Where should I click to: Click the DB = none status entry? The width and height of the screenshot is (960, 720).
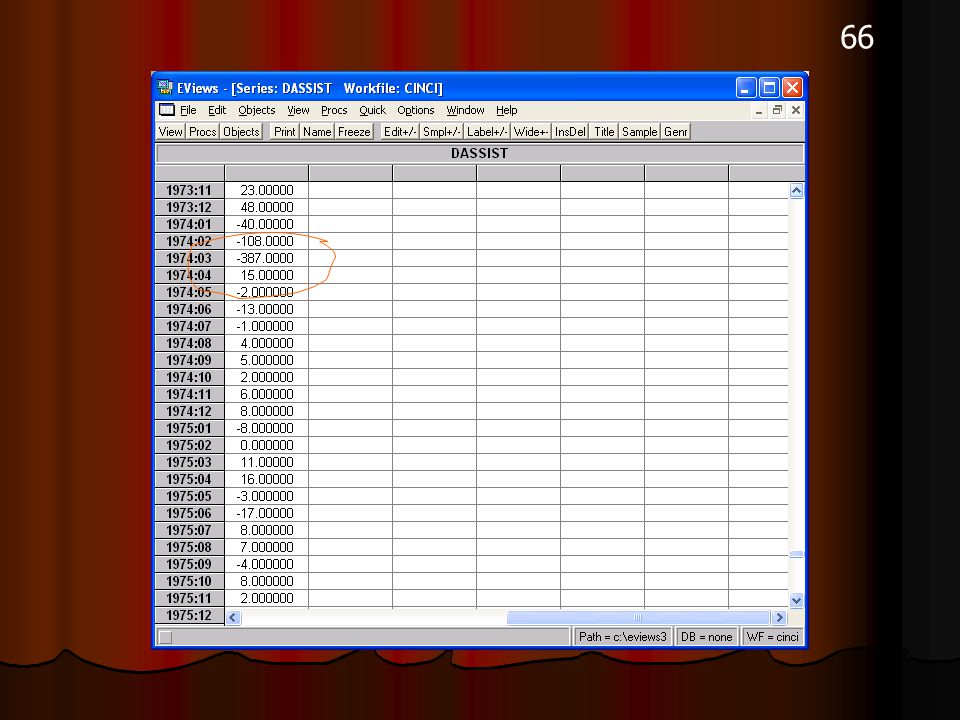[706, 637]
